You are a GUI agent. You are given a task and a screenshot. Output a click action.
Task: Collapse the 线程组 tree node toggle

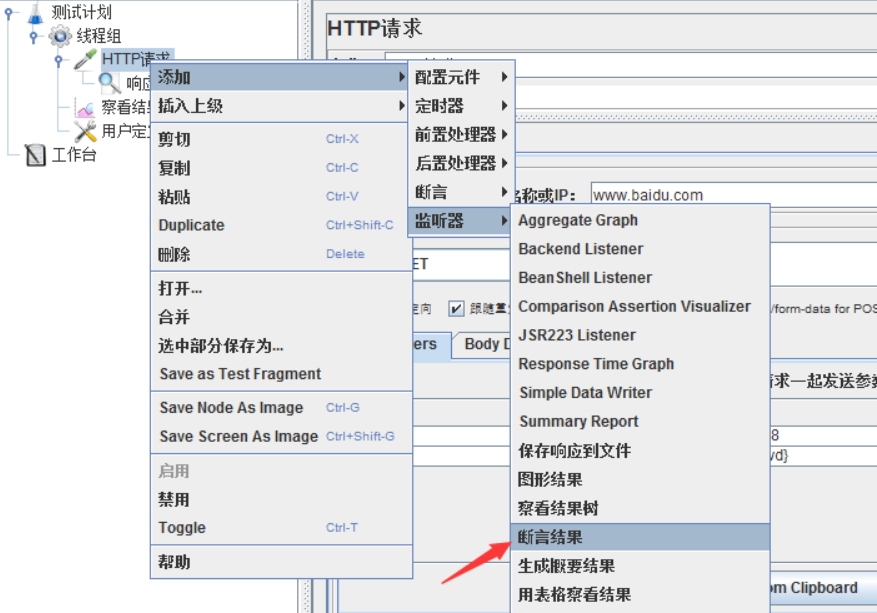34,36
